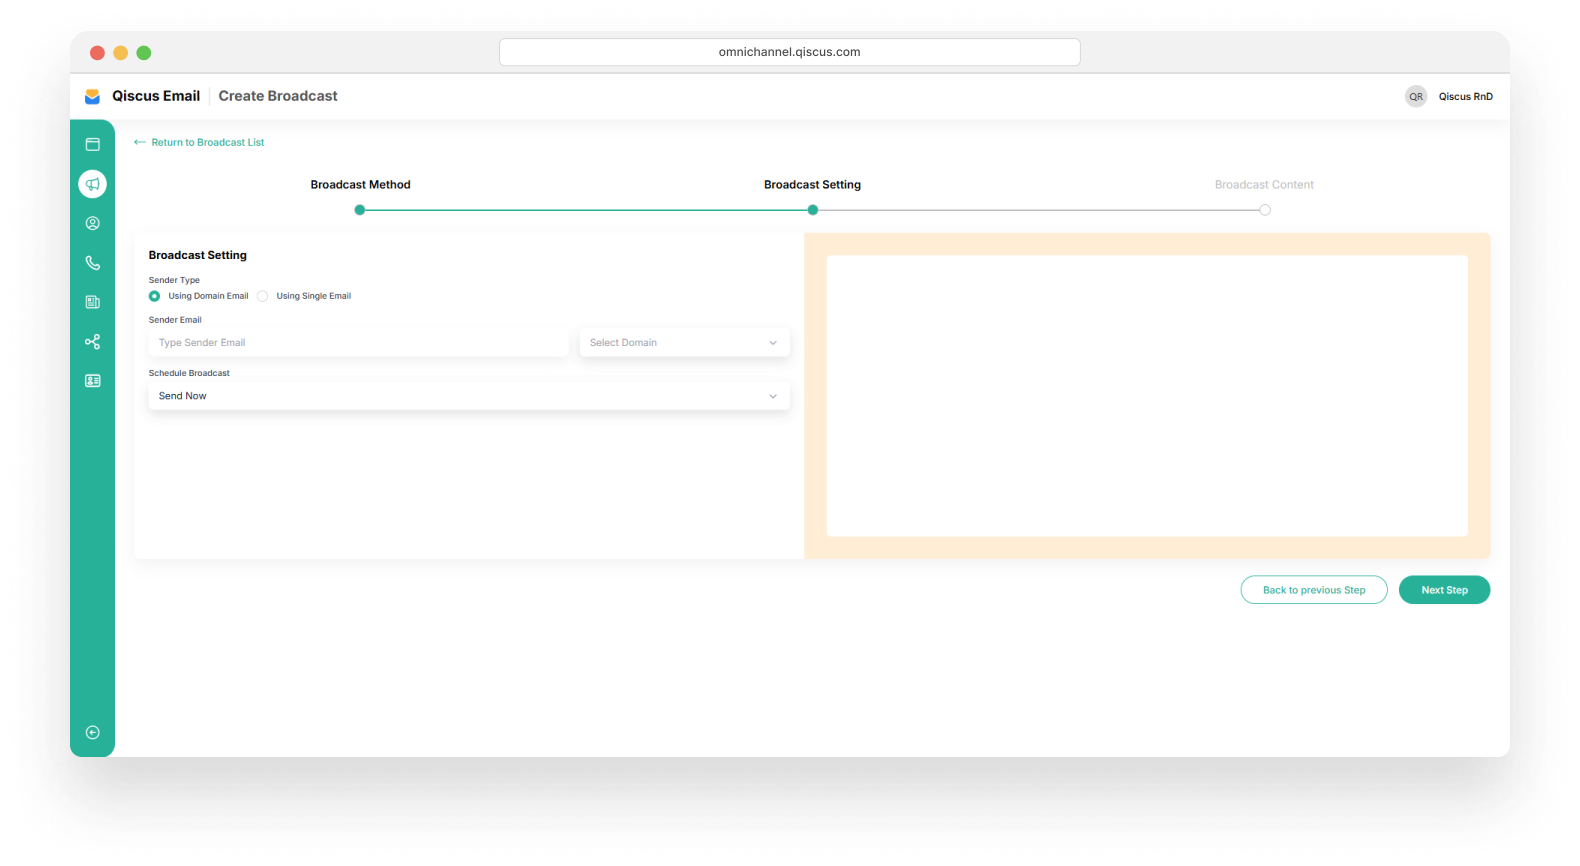Open the integration nodes icon in sidebar
The image size is (1580, 866).
click(92, 342)
